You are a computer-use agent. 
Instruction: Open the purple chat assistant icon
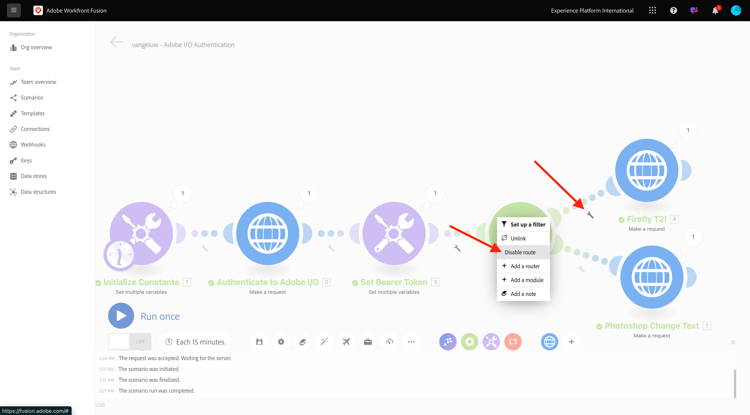point(694,11)
